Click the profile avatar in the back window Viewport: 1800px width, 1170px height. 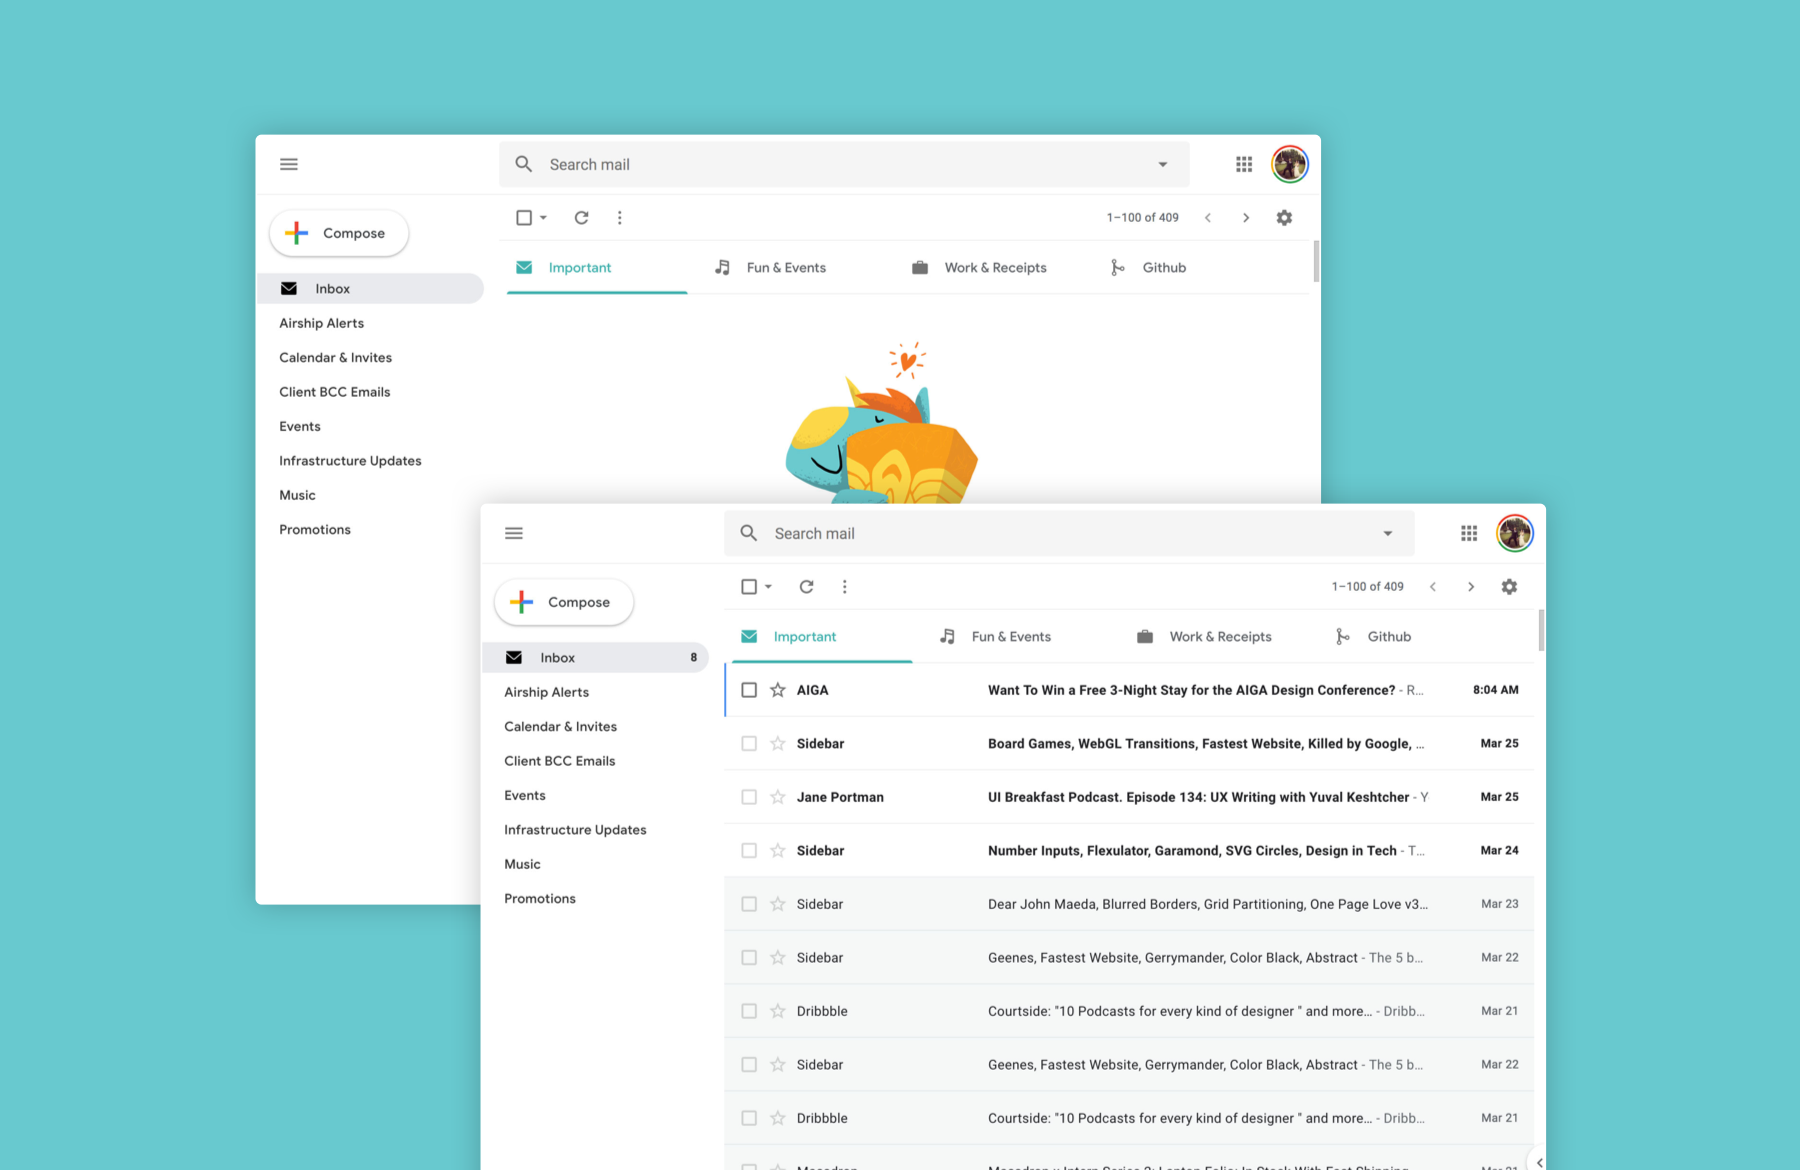click(1289, 164)
